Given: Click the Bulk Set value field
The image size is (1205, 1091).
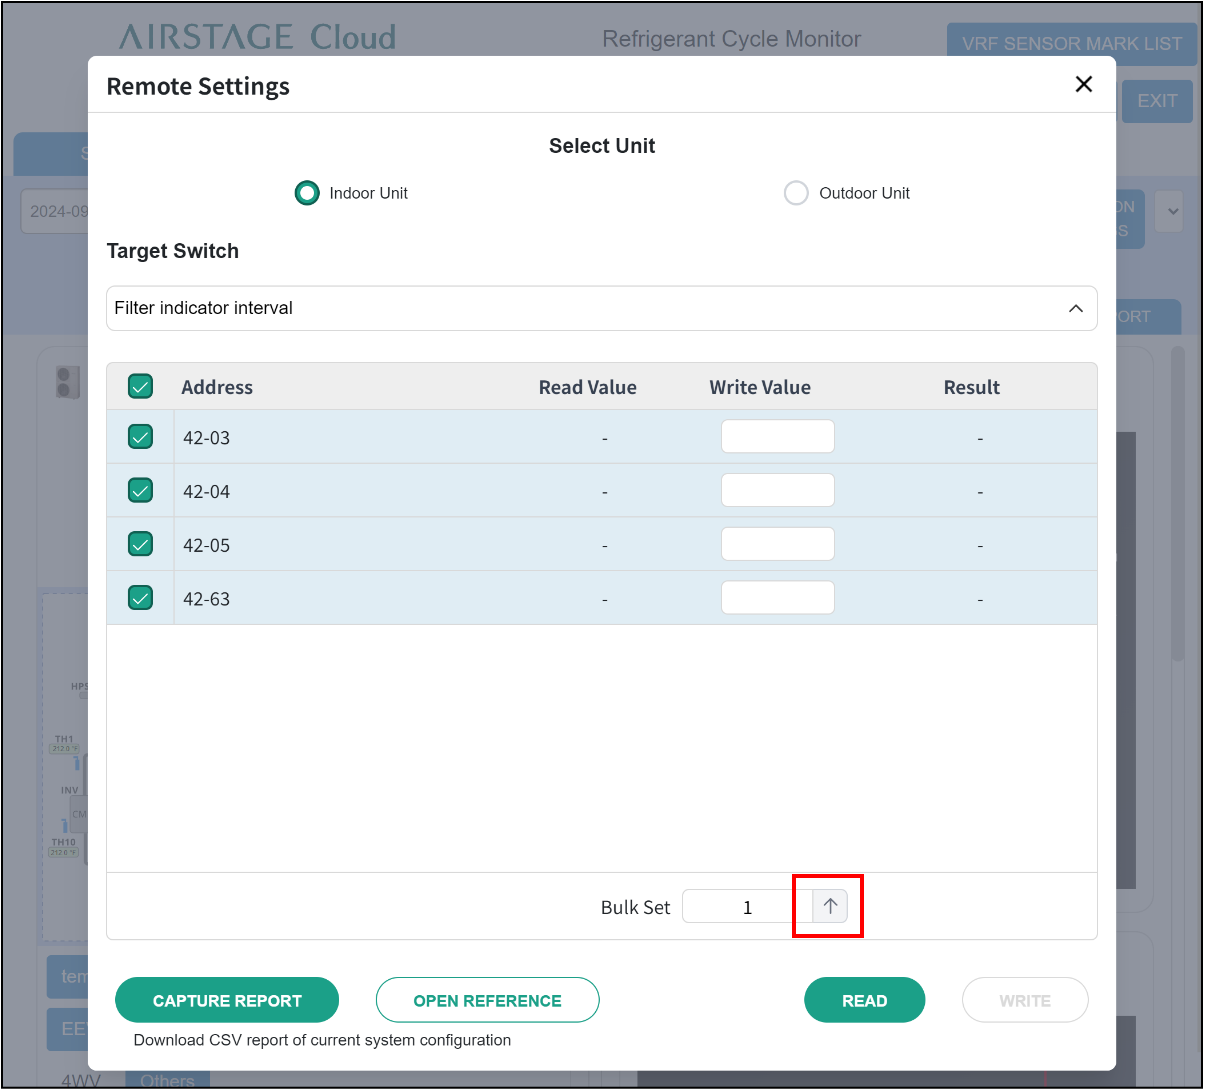Looking at the screenshot, I should (746, 907).
